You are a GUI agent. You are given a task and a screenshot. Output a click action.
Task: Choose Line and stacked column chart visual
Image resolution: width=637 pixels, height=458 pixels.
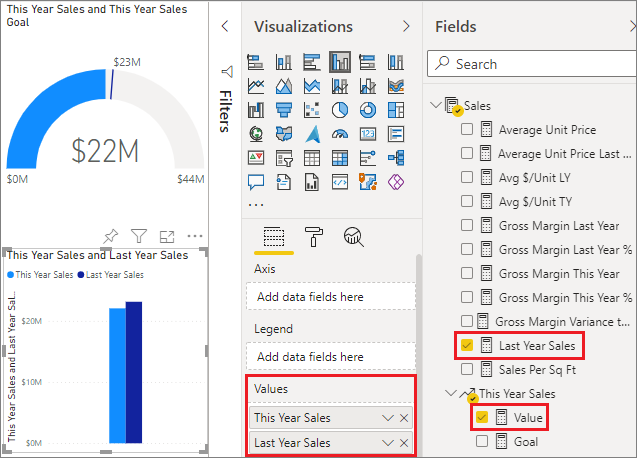tap(340, 86)
